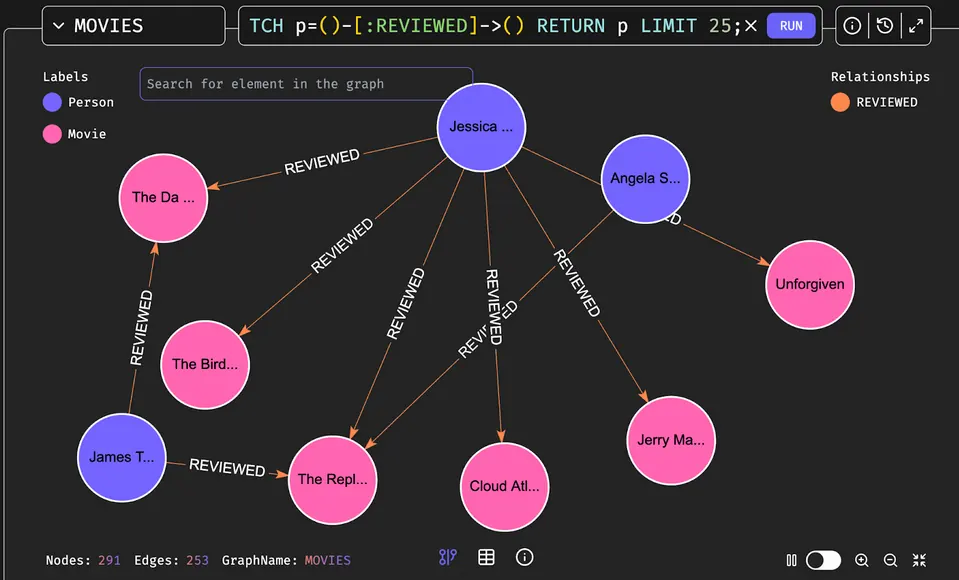This screenshot has width=959, height=580.
Task: Select the Jerry Ma... movie node
Action: [x=671, y=441]
